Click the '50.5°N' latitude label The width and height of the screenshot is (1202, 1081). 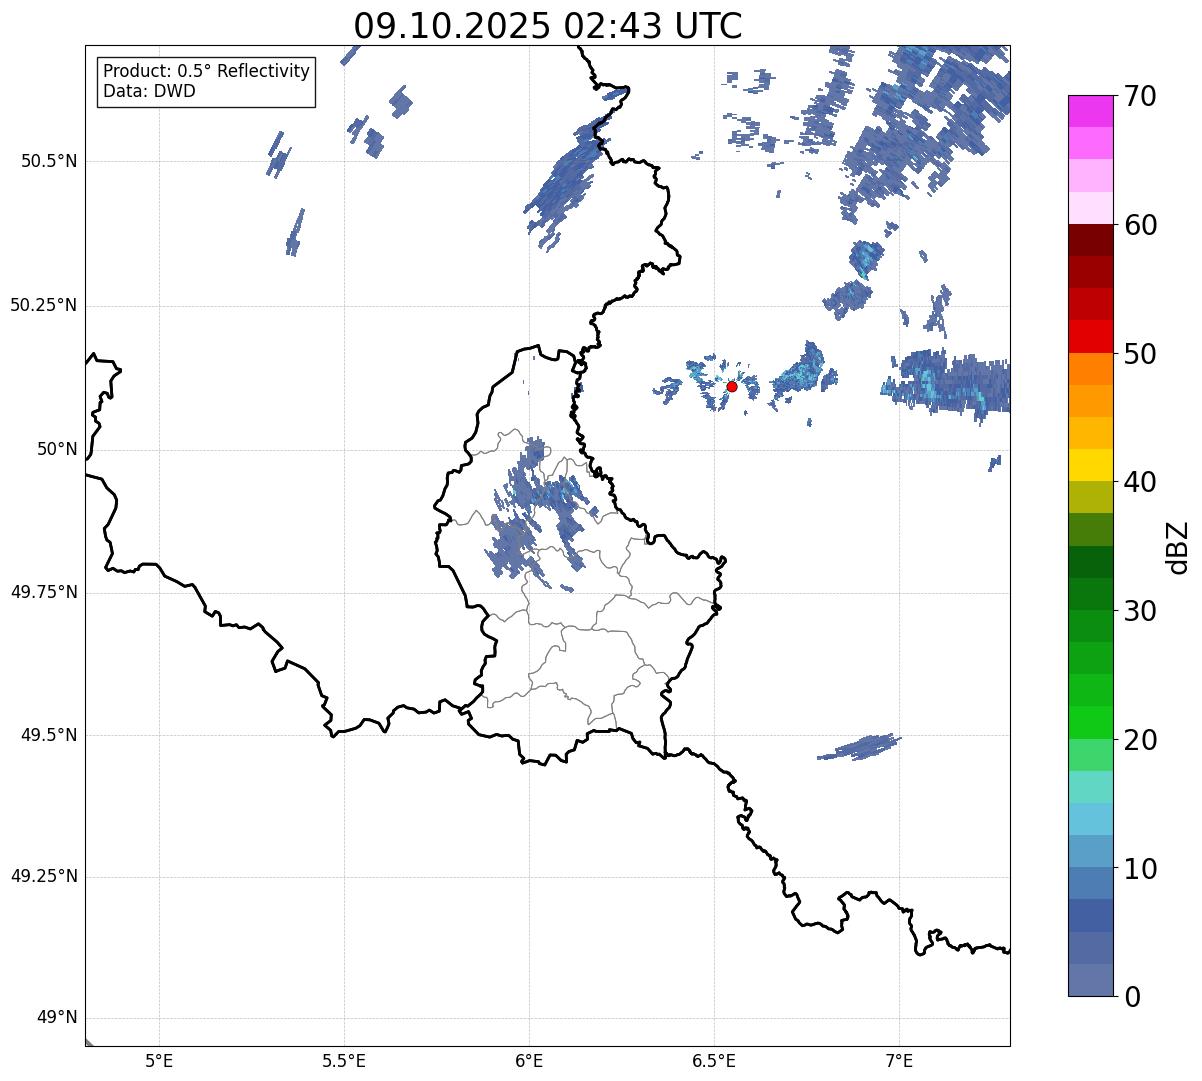click(50, 161)
